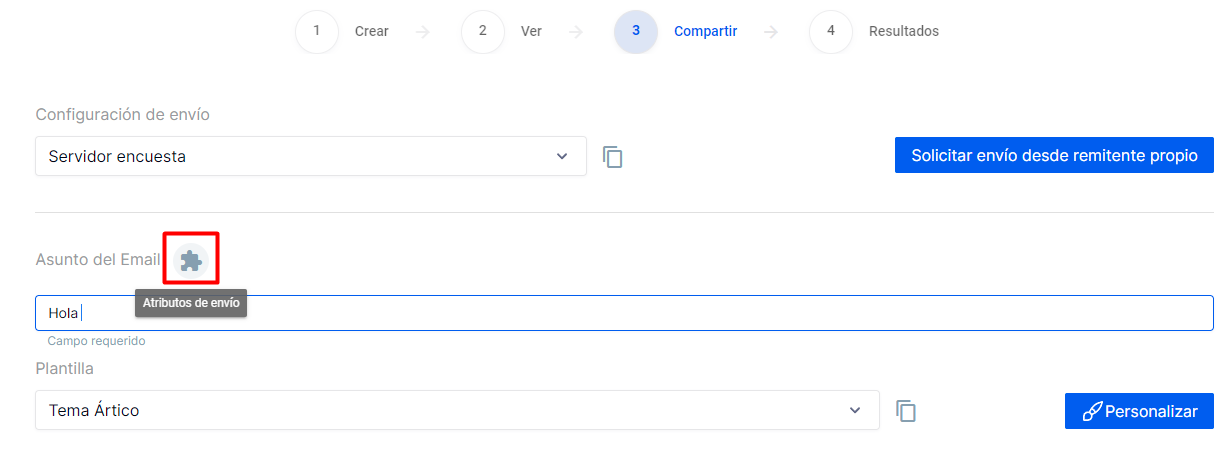Screen dimensions: 1232x450
Task: Select the step 4 circle
Action: pyautogui.click(x=831, y=31)
